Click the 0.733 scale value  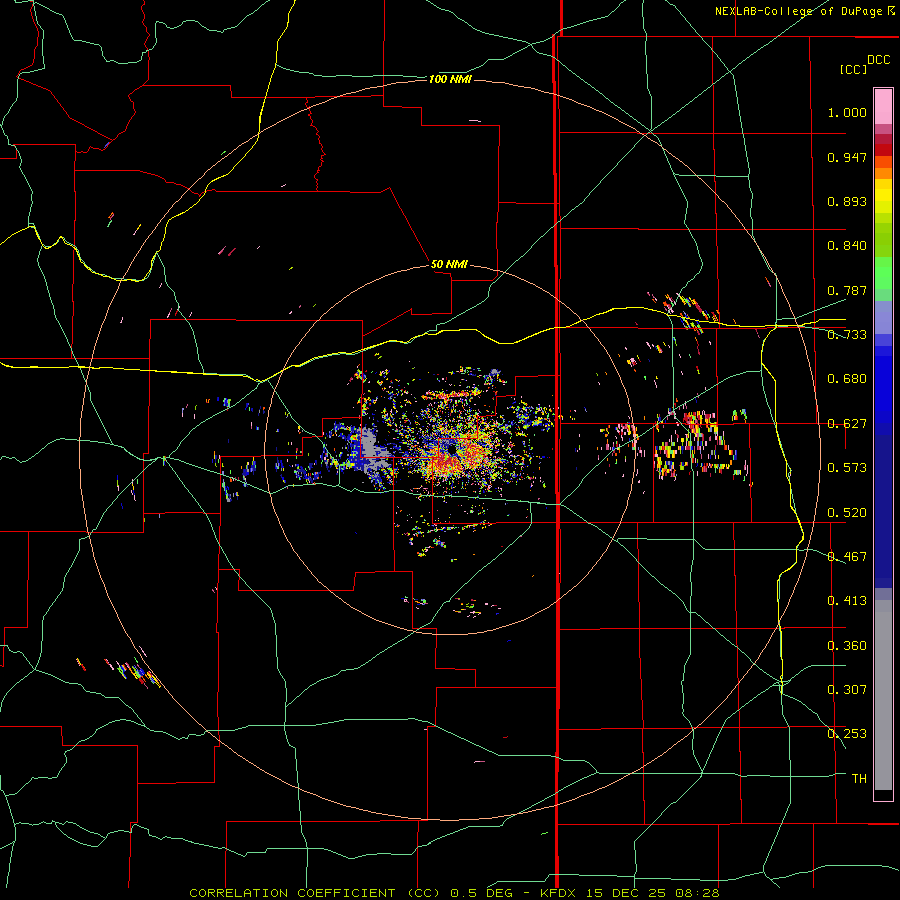pyautogui.click(x=847, y=335)
